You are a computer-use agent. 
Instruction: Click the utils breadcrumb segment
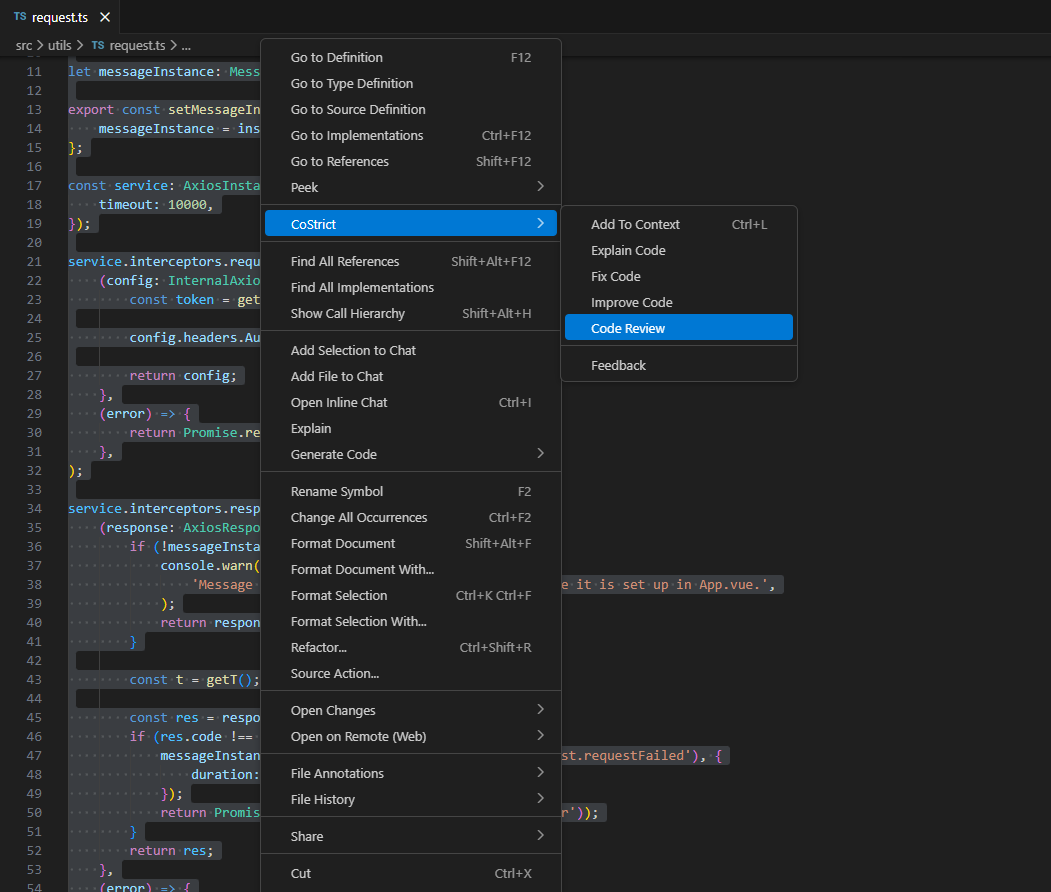[59, 45]
